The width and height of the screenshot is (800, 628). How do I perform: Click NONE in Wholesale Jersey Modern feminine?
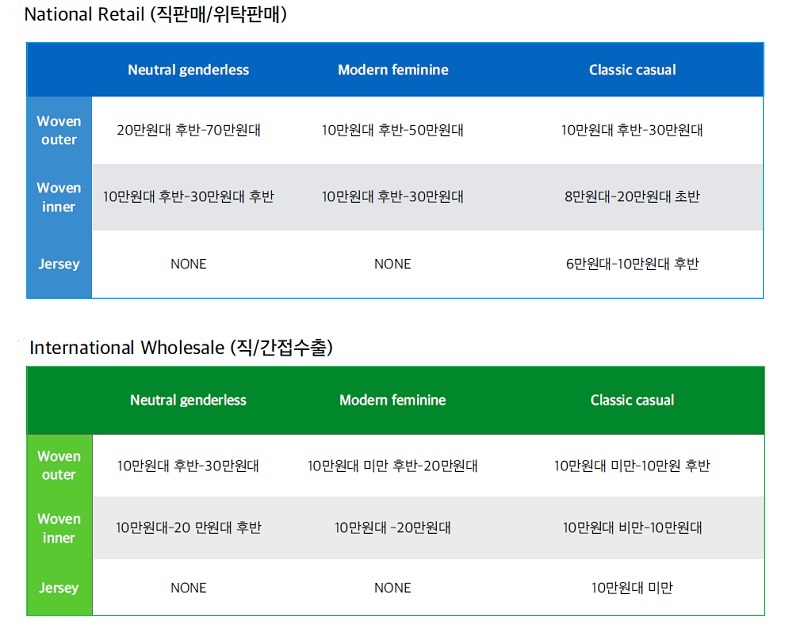[392, 588]
